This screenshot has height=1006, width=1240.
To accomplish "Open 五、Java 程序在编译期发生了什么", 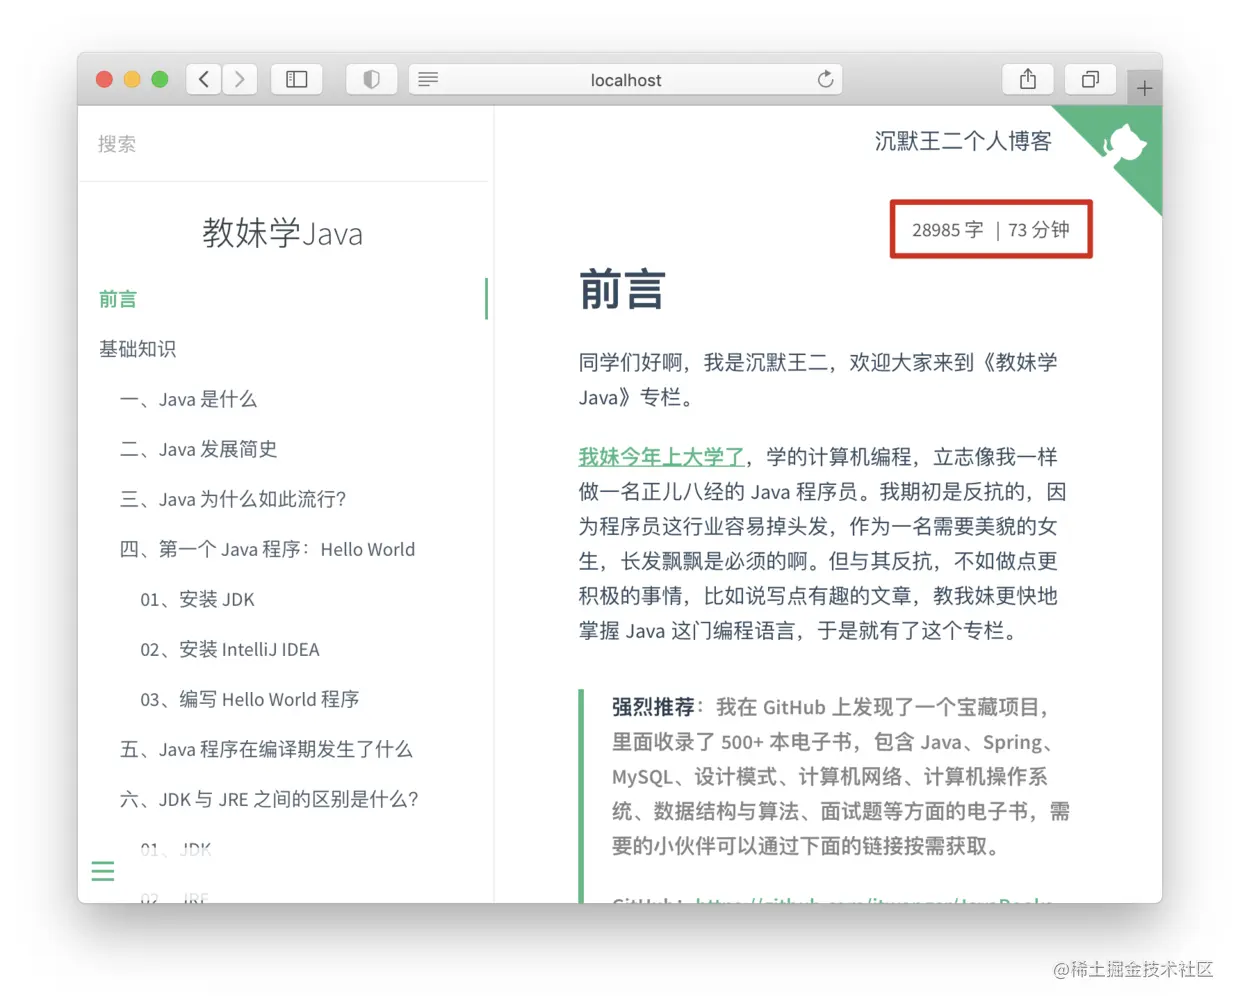I will coord(266,749).
